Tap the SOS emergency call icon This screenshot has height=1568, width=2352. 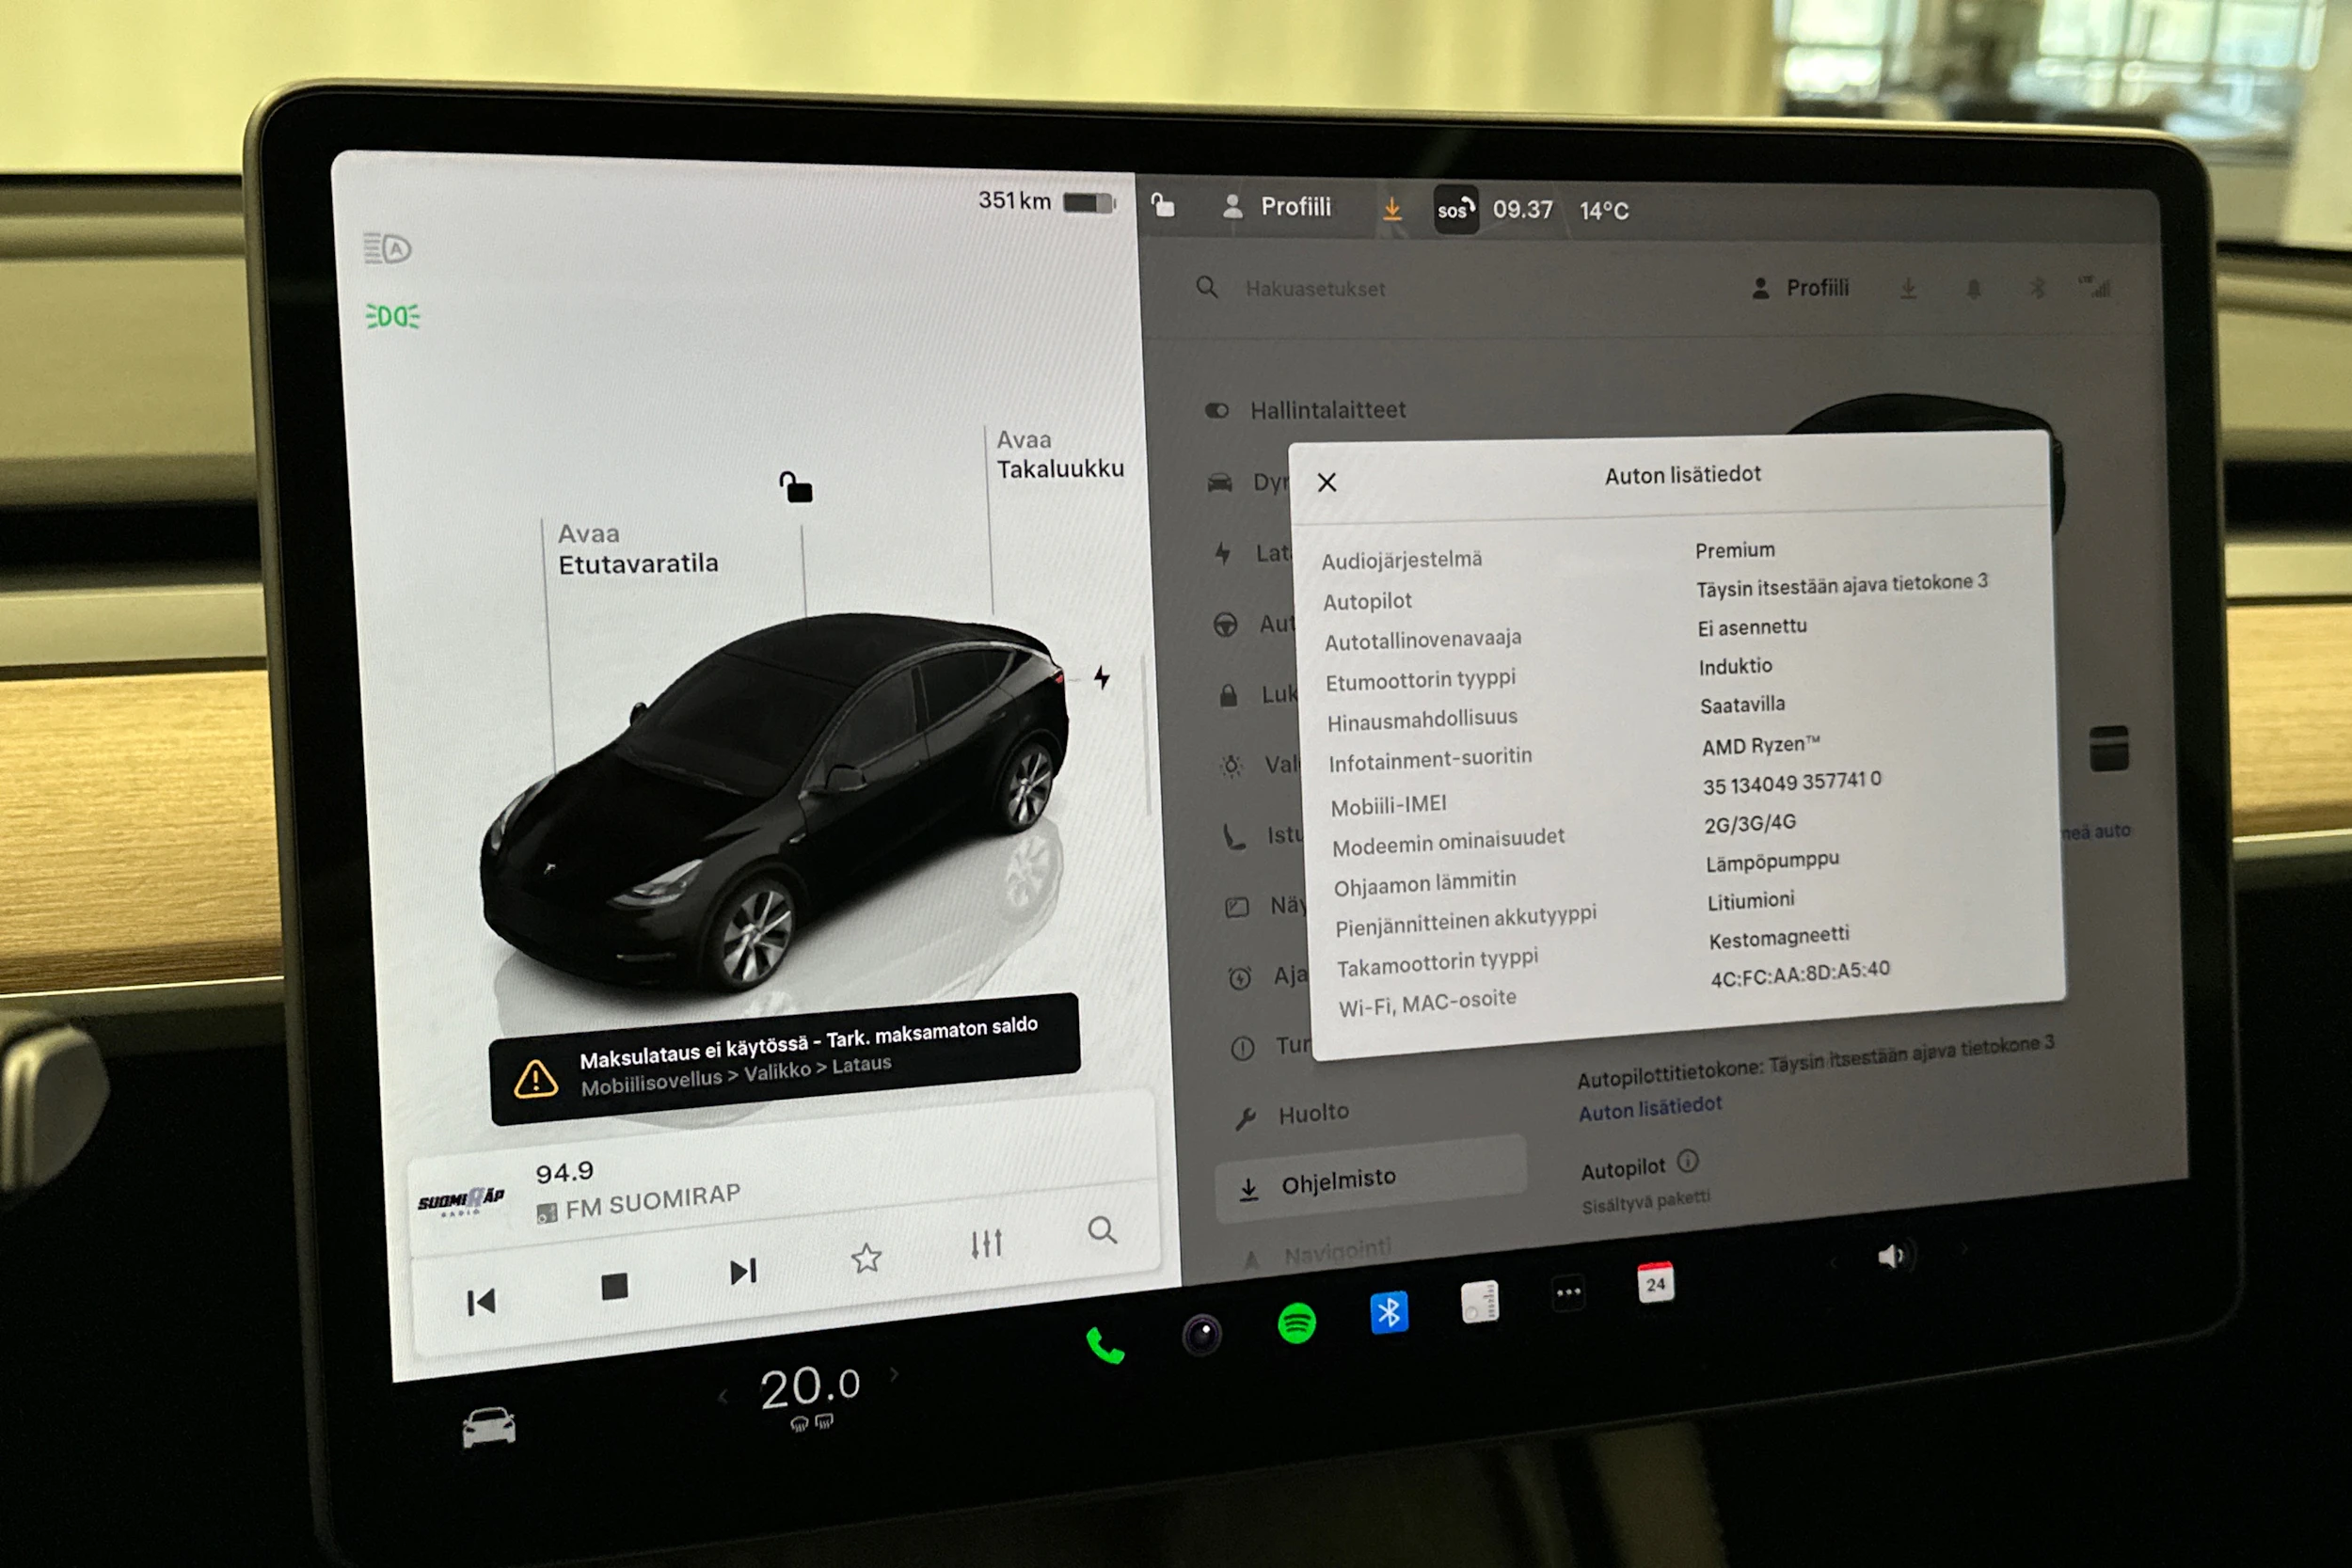[x=1455, y=210]
